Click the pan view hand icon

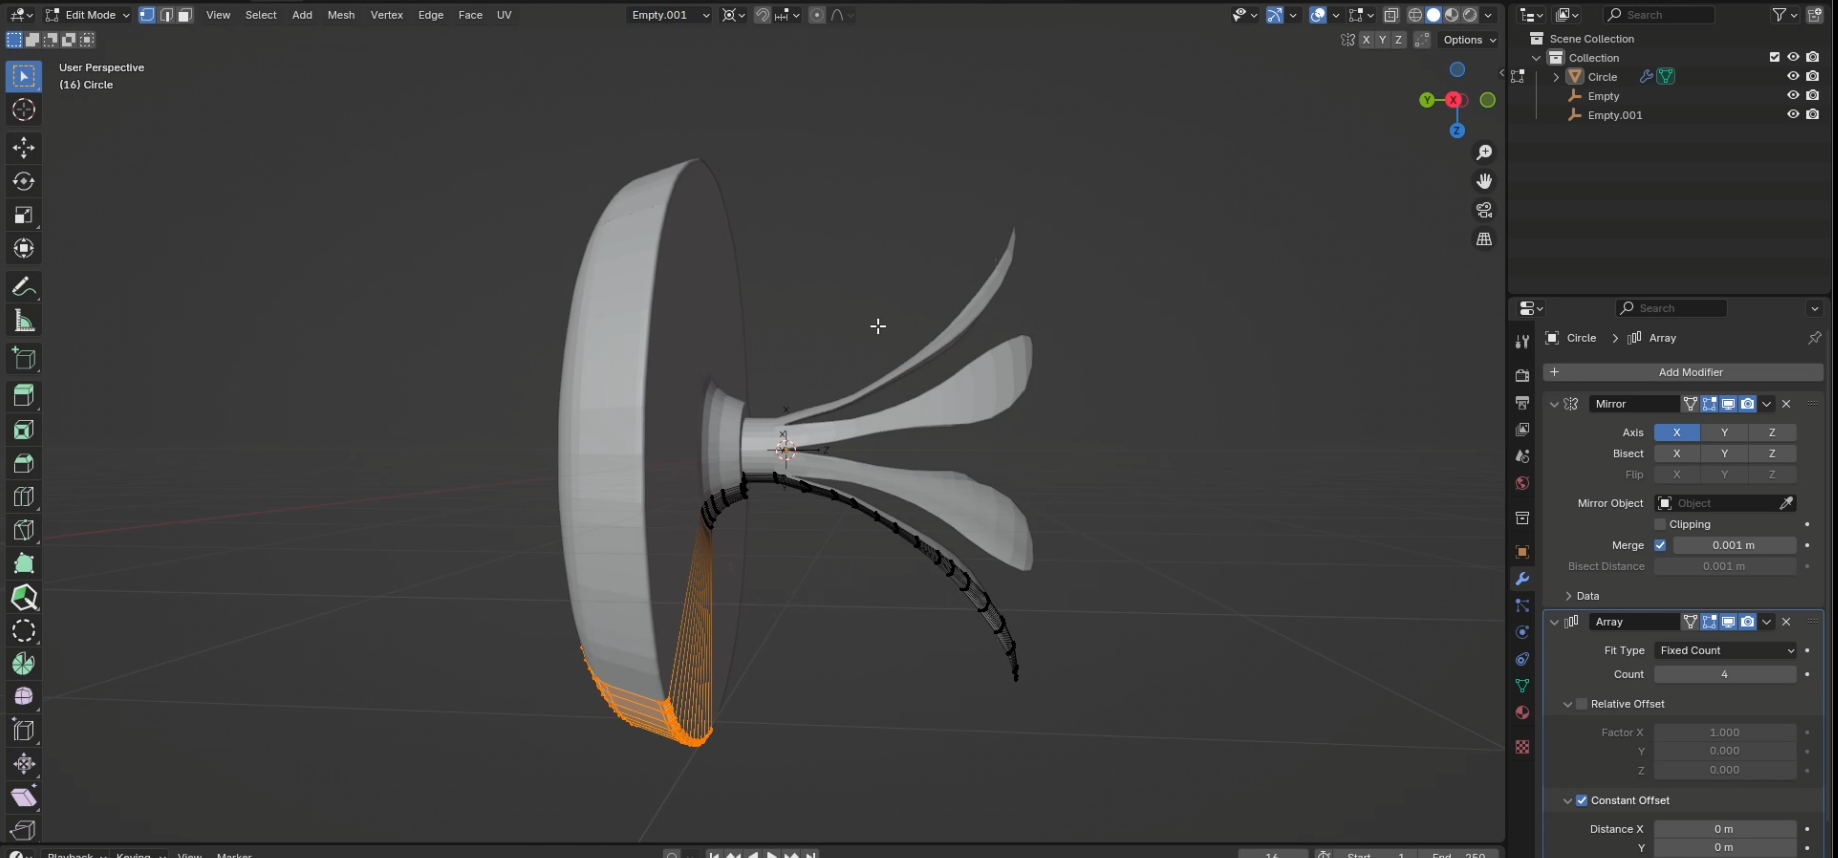[x=1484, y=181]
